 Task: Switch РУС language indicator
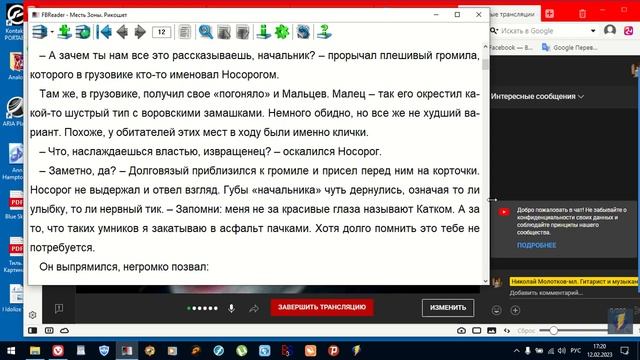[x=576, y=350]
